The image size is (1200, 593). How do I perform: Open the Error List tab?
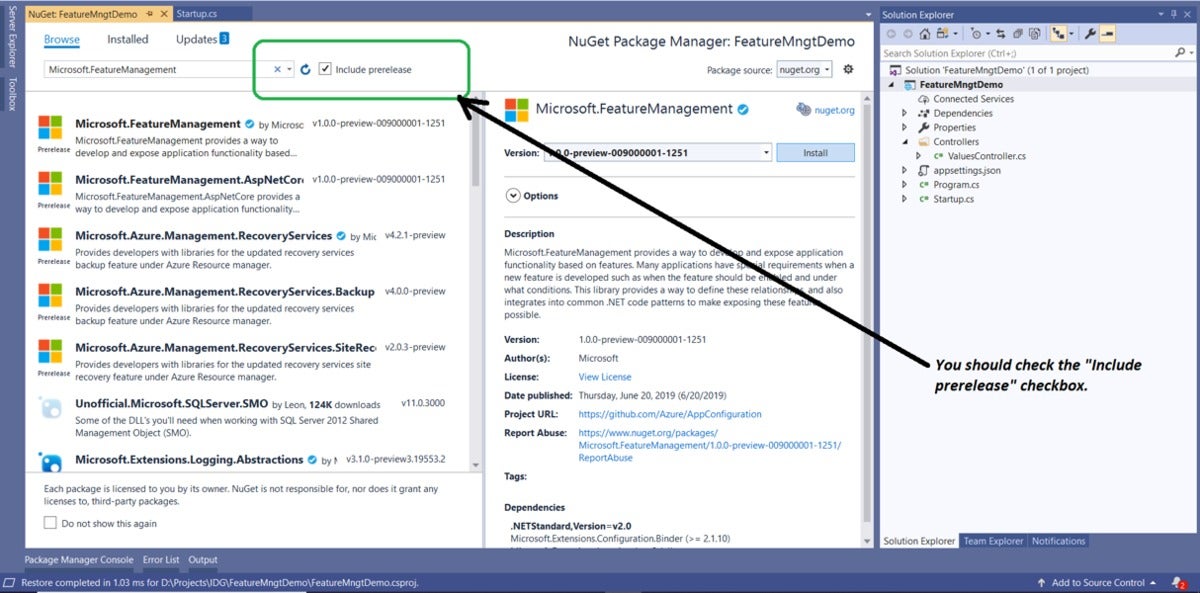[x=161, y=560]
